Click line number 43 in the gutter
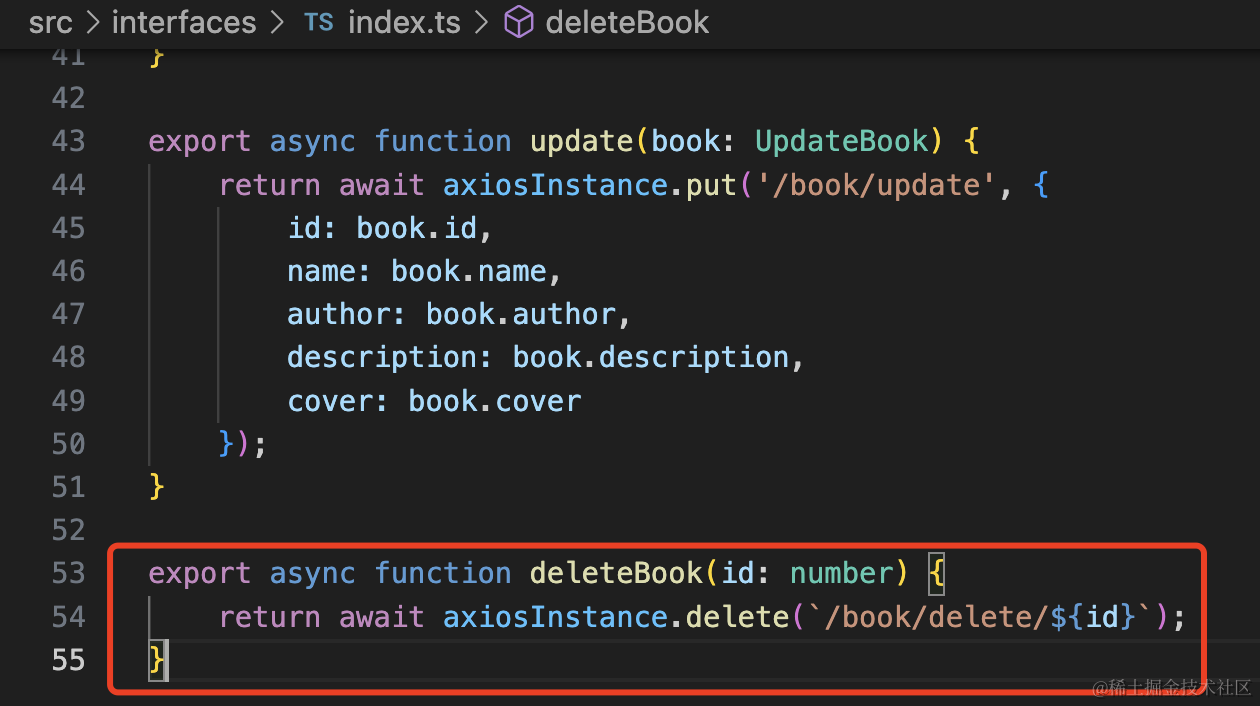 pos(68,142)
